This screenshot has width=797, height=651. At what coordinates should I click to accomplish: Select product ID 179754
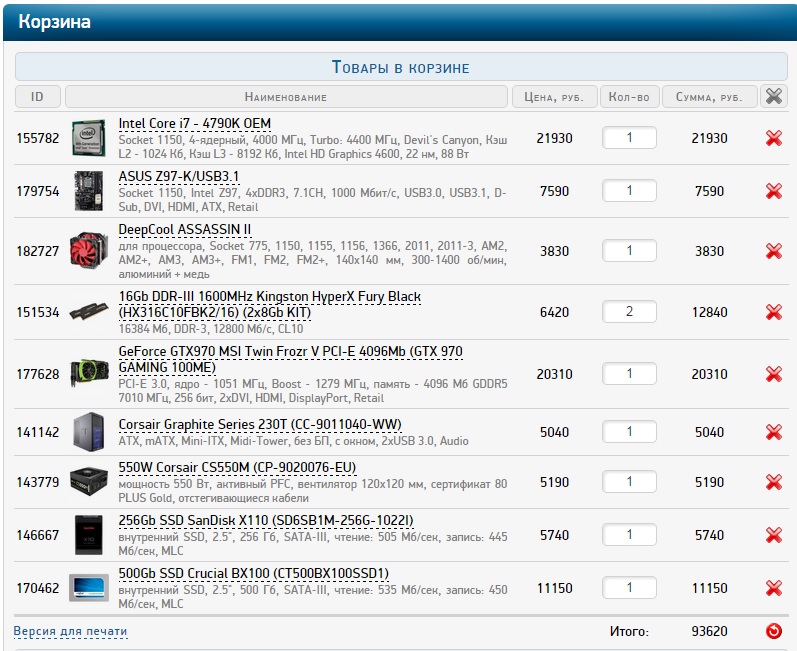(38, 191)
